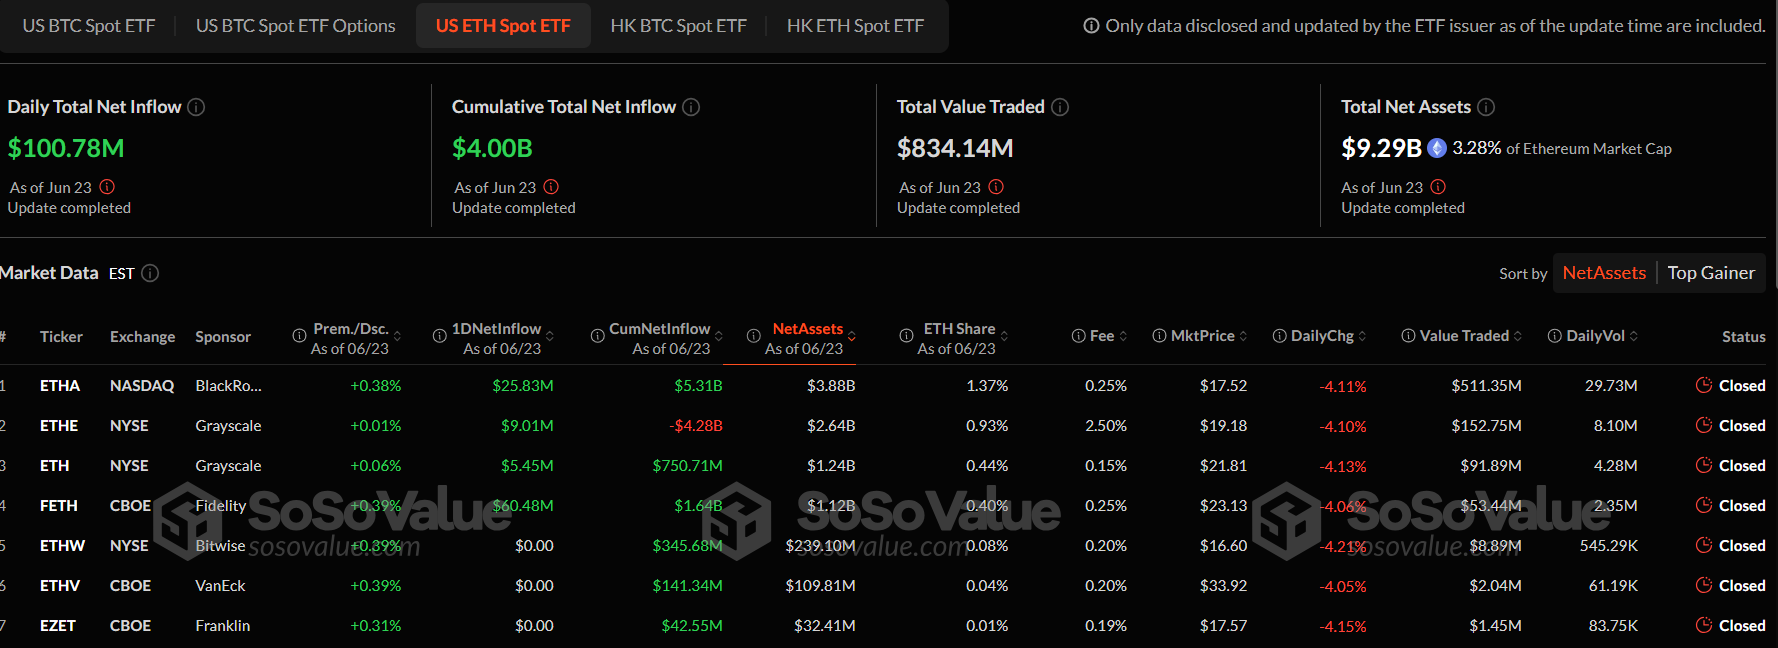Select the US ETH Spot ETF tab

(x=503, y=26)
